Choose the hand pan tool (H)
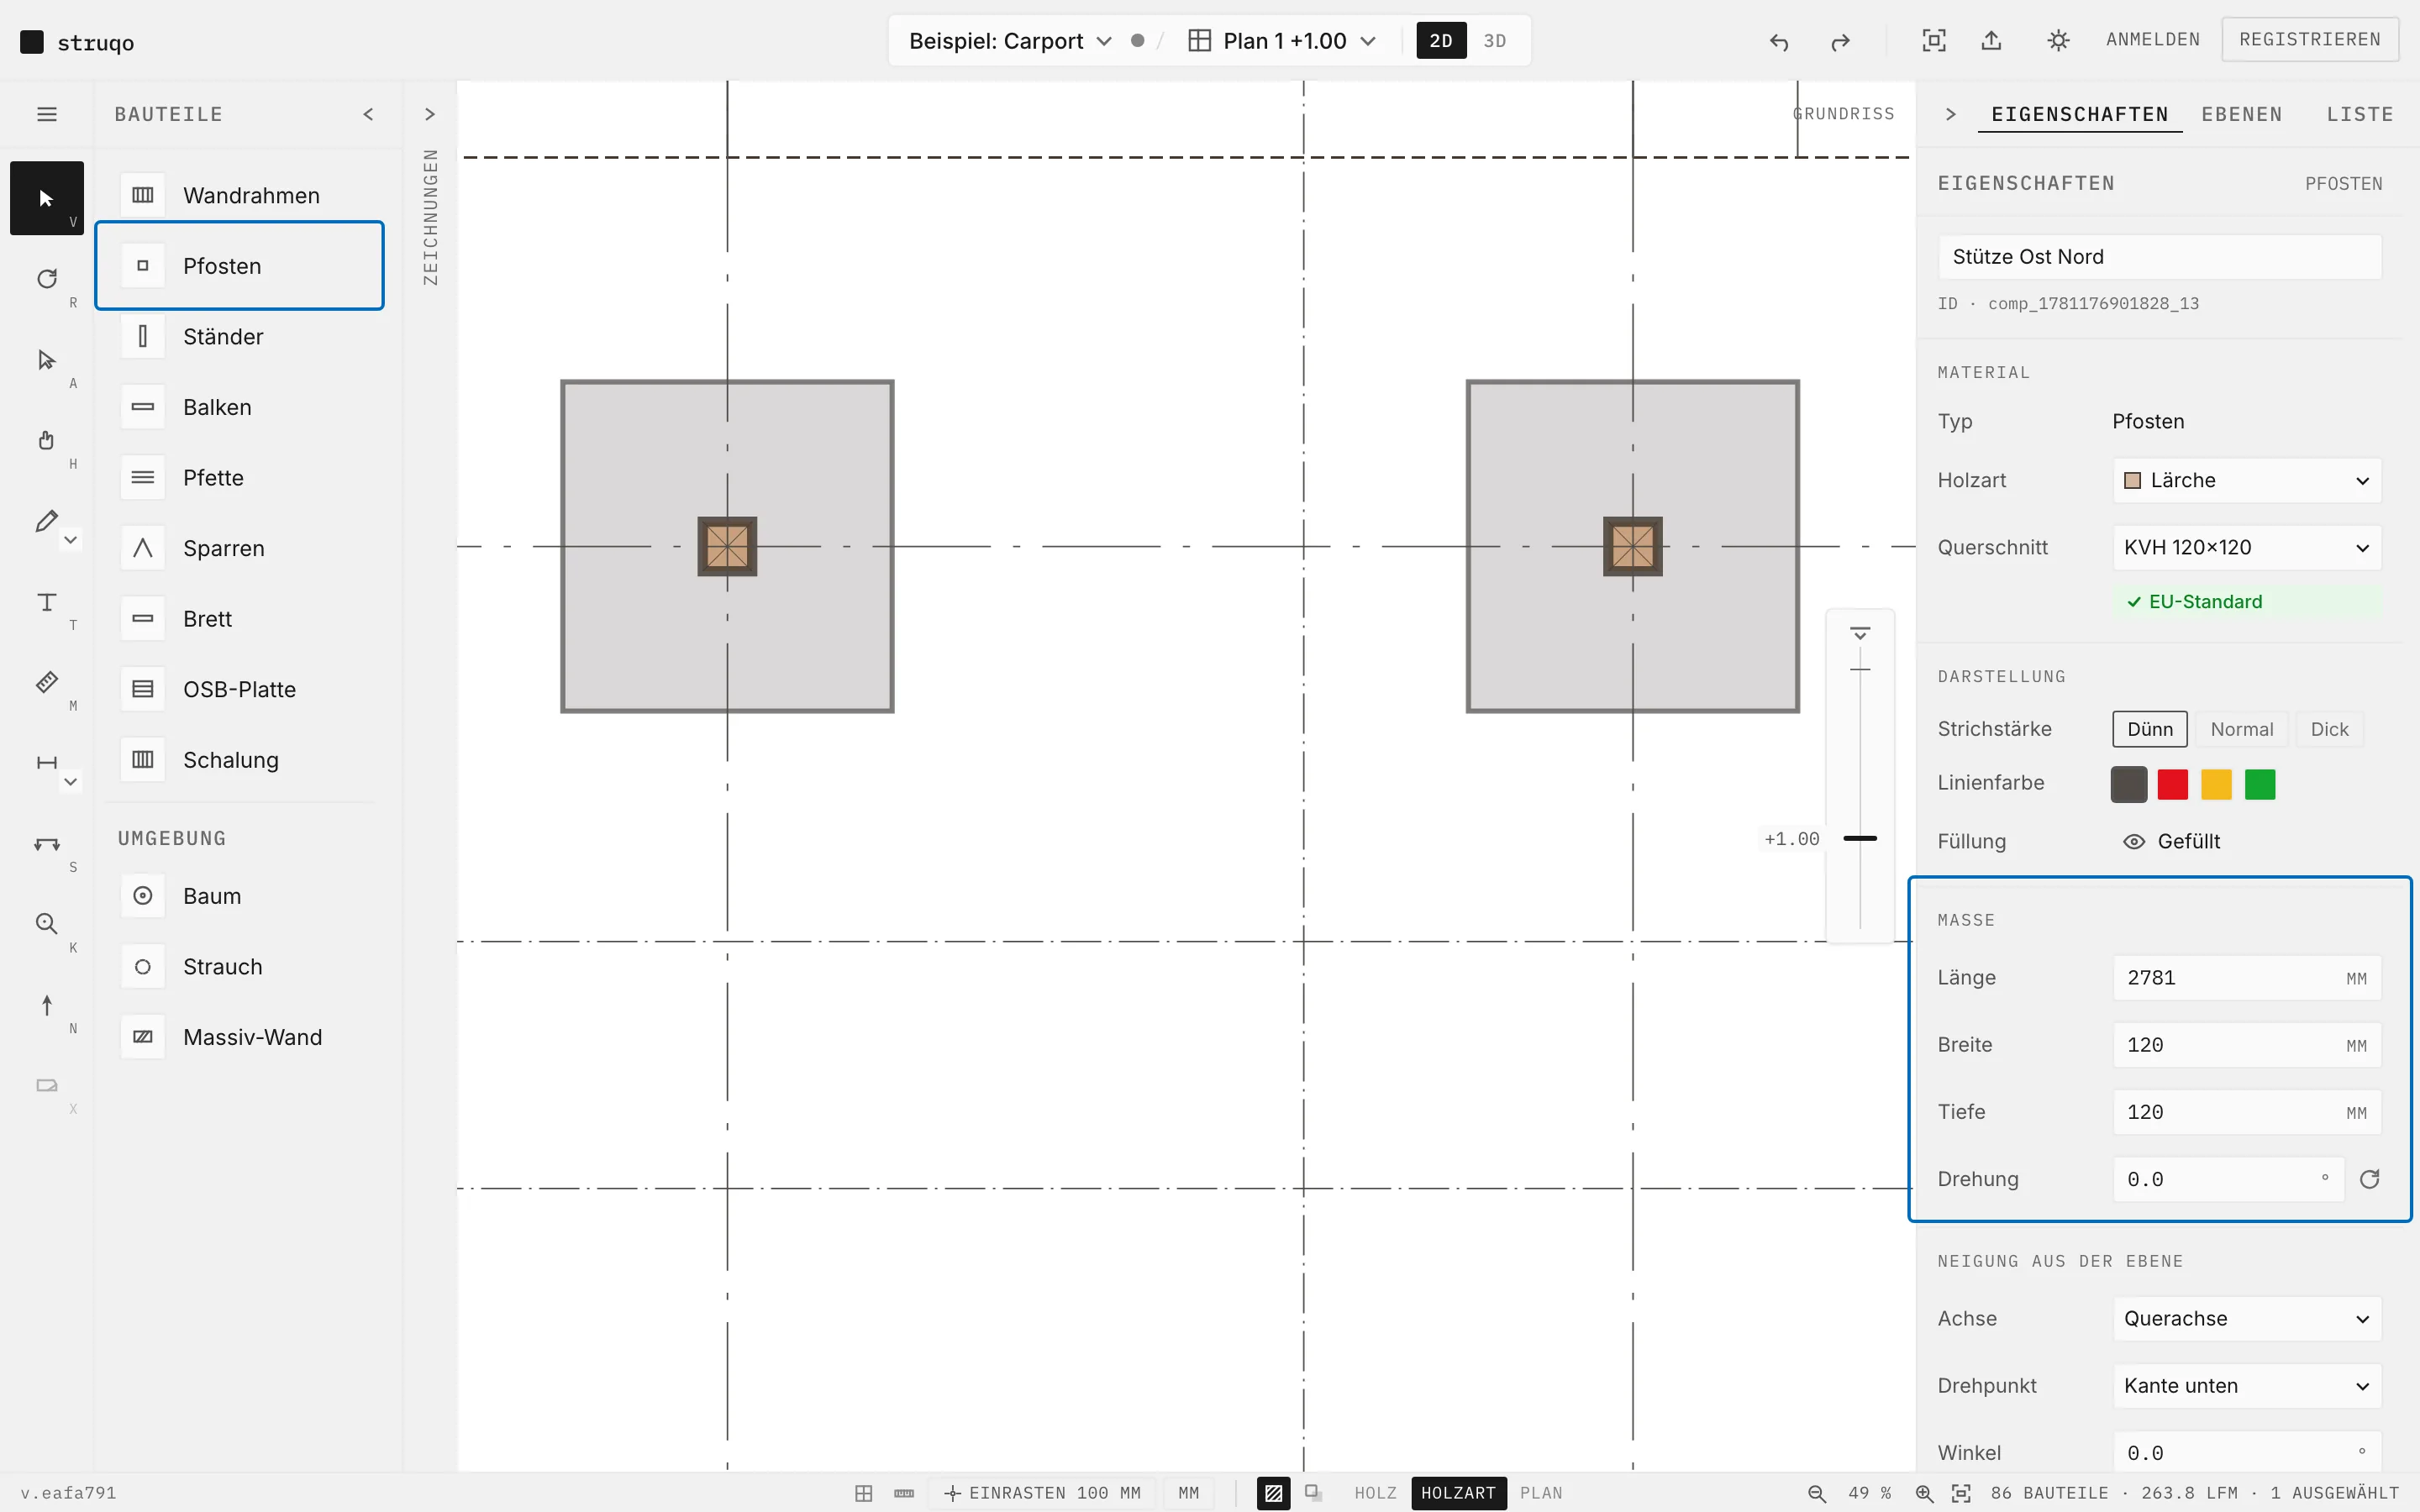This screenshot has height=1512, width=2420. (47, 440)
